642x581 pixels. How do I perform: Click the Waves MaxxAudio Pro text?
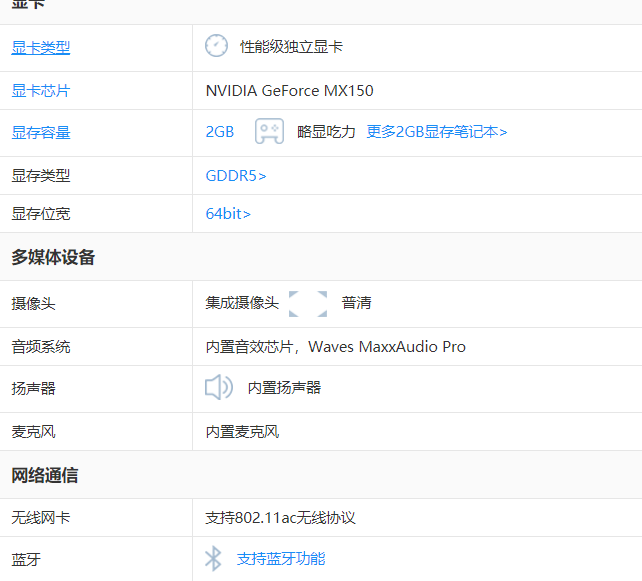coord(387,347)
